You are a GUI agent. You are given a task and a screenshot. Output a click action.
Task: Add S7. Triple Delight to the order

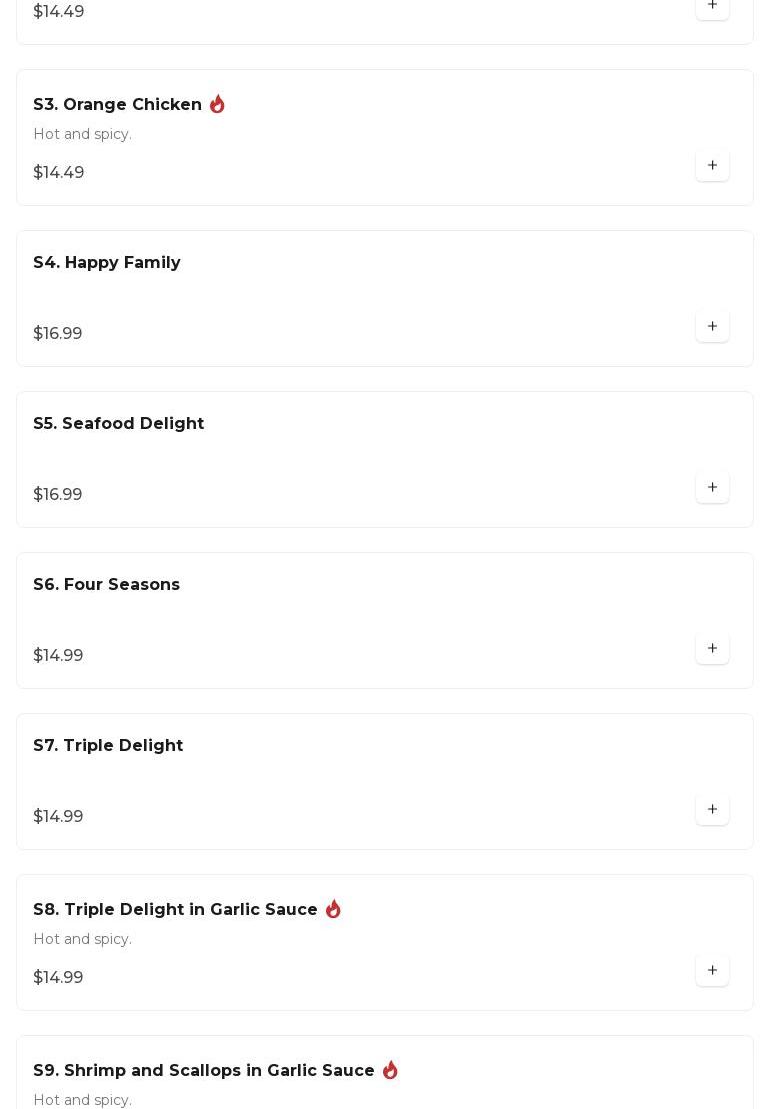(x=712, y=809)
